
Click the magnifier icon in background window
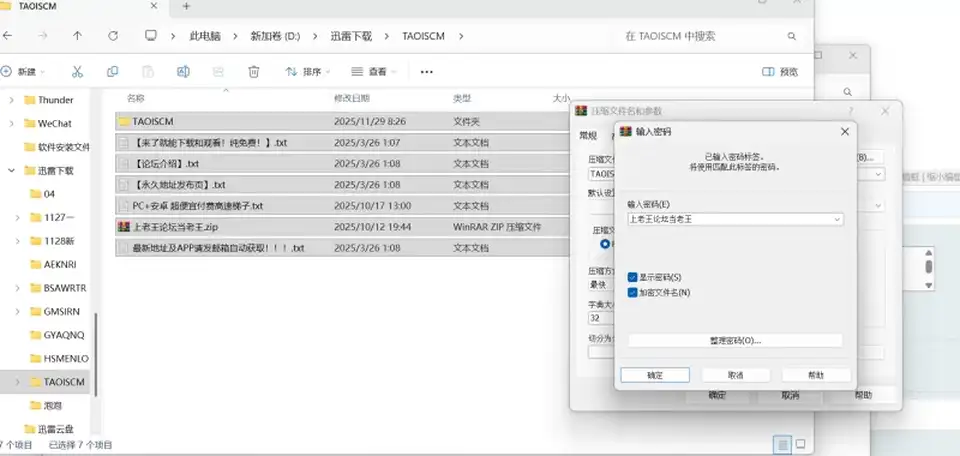pos(847,92)
